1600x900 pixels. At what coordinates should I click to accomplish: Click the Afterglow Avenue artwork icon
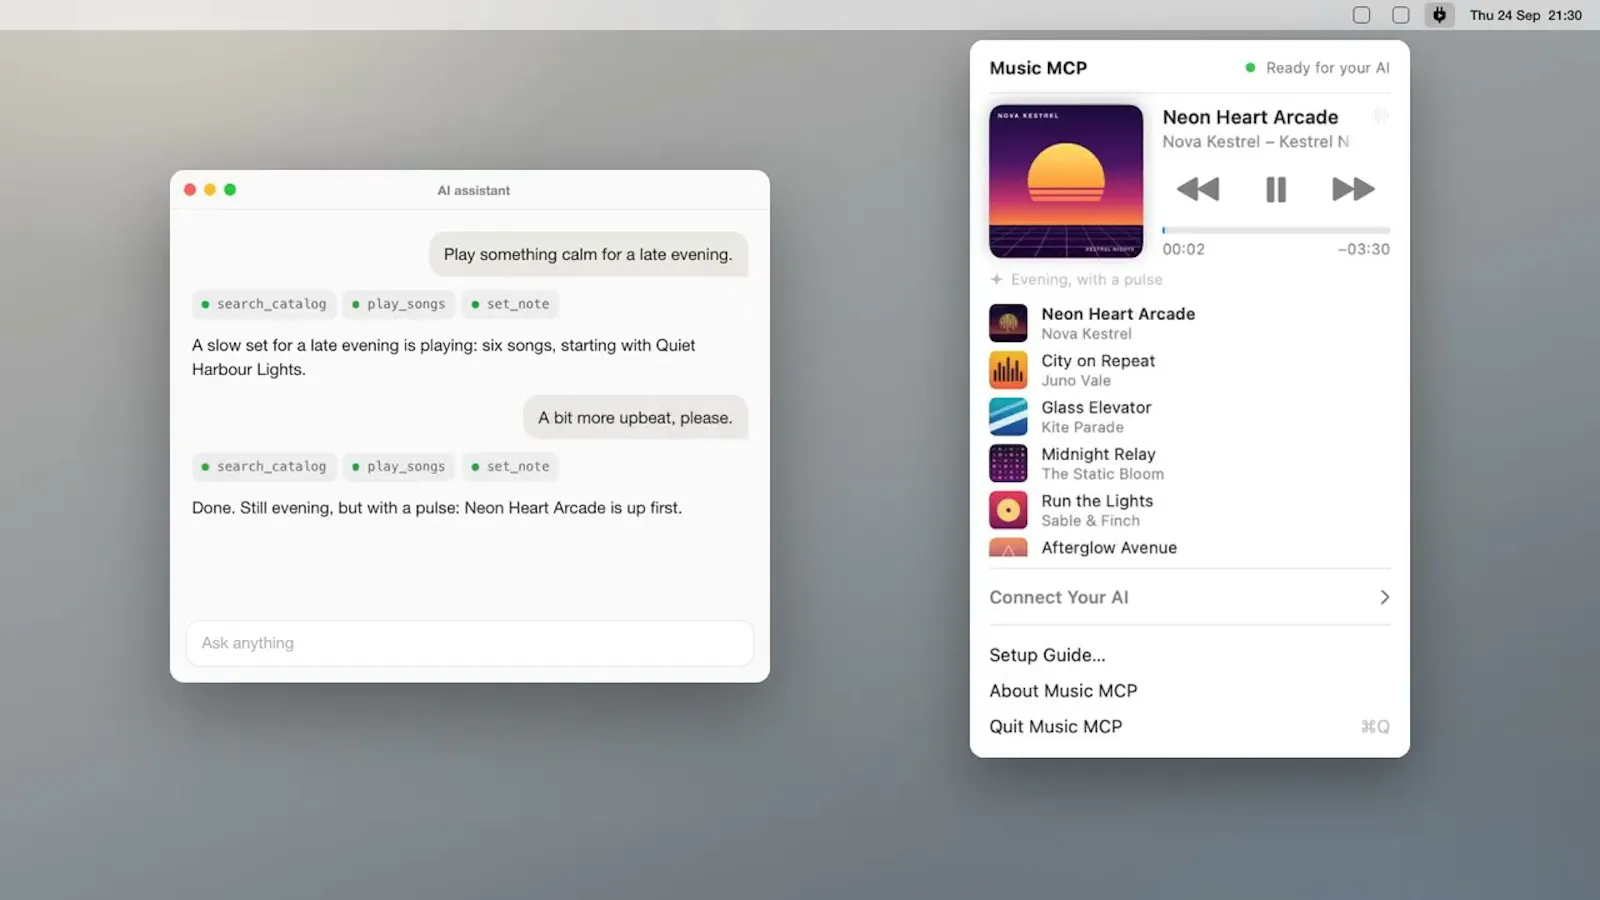[x=1008, y=548]
